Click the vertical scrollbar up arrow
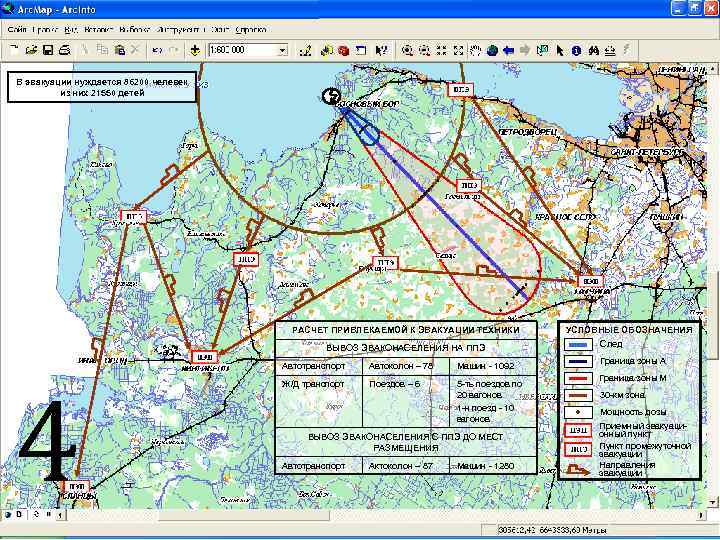The width and height of the screenshot is (720, 540). [x=712, y=69]
